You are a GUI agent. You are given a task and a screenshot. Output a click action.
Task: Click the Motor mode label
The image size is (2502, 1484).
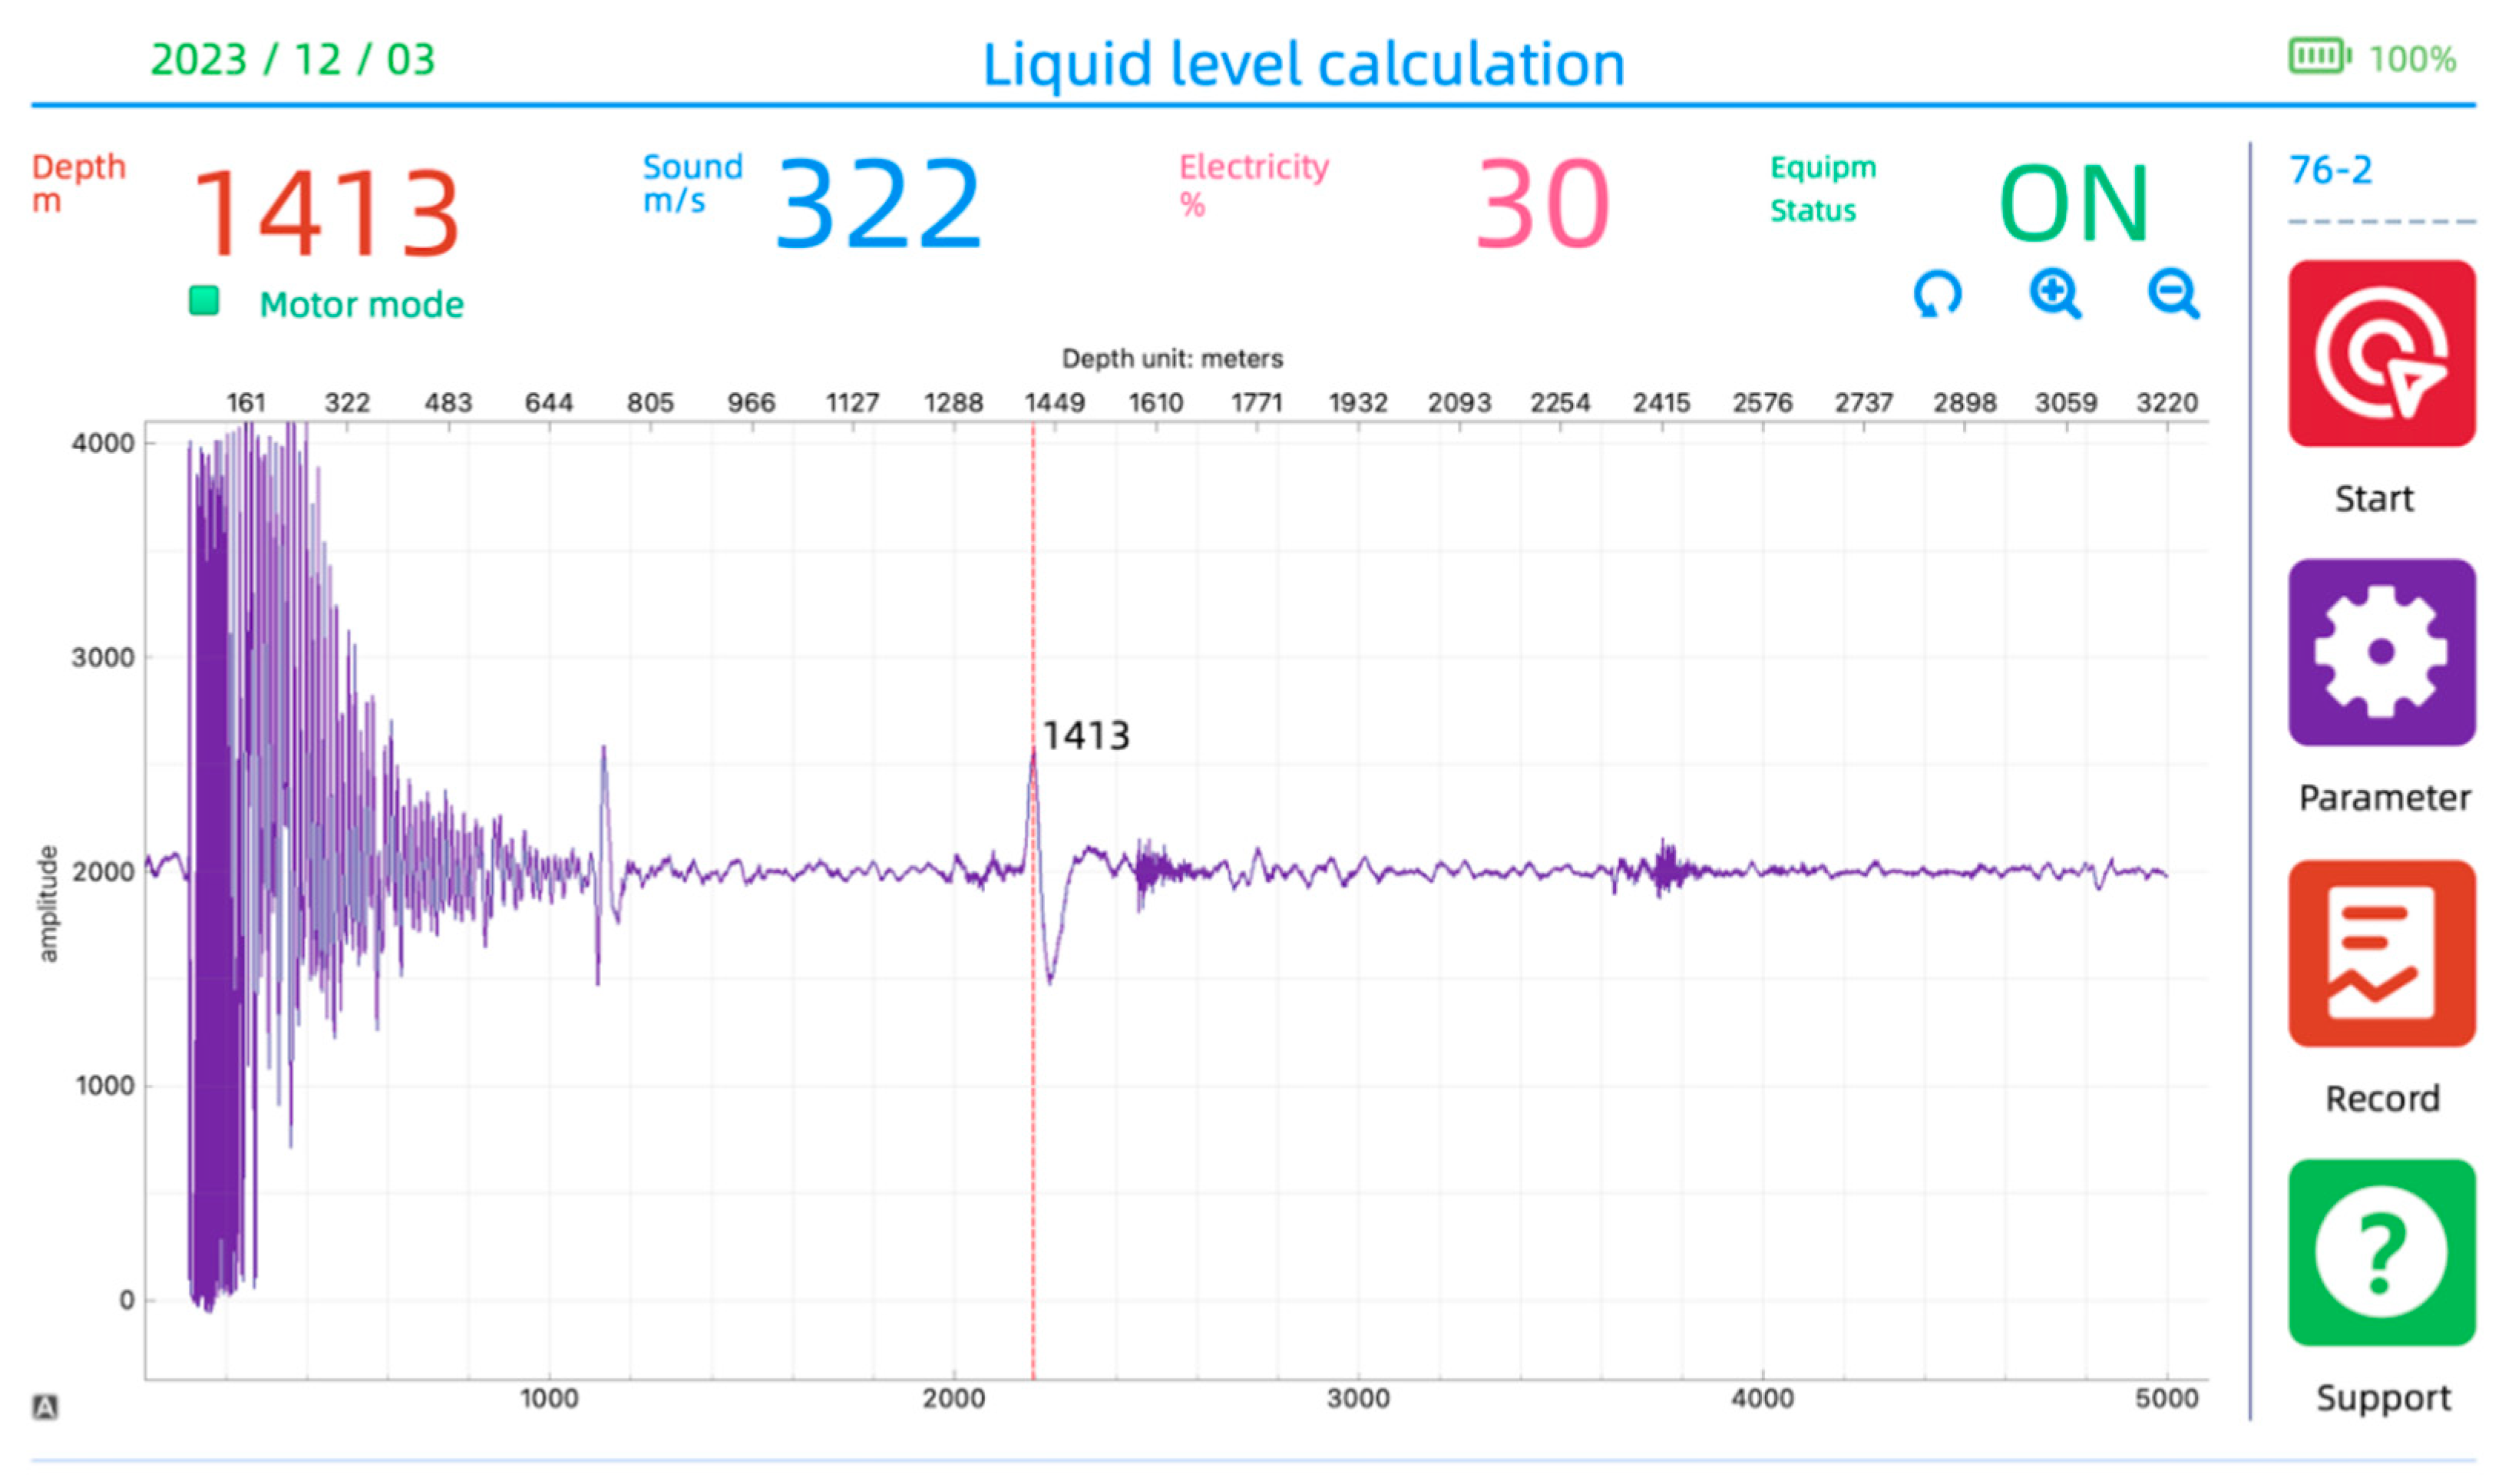point(361,304)
